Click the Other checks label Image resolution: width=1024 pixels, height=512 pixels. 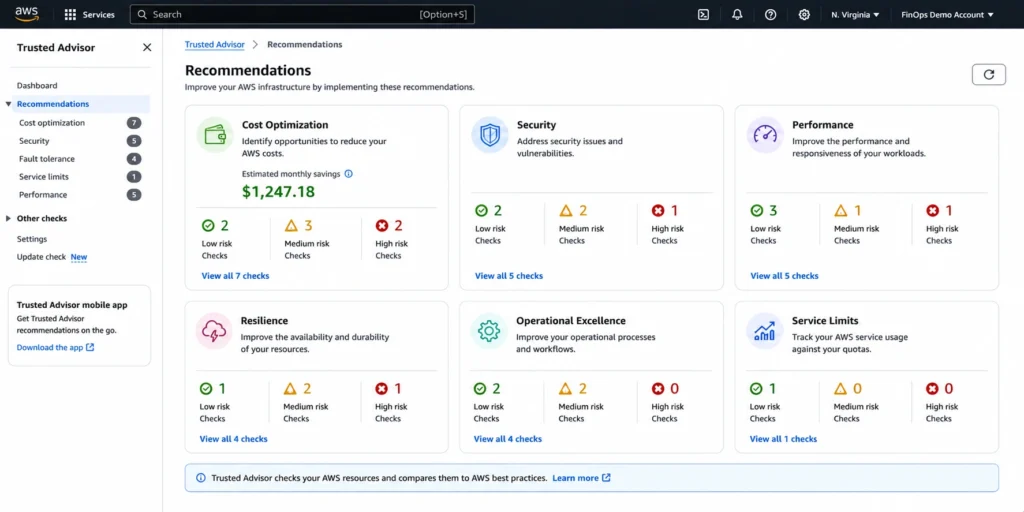coord(42,219)
